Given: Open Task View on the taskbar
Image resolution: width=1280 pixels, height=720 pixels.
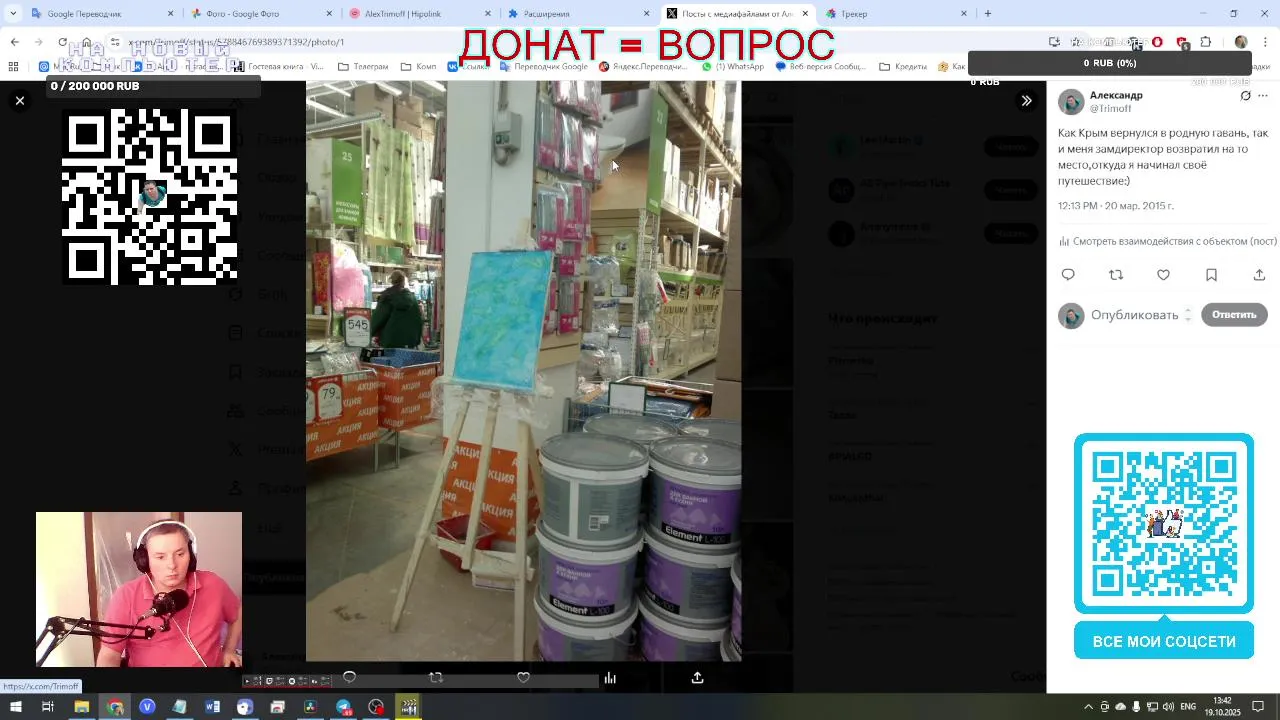Looking at the screenshot, I should tap(47, 707).
